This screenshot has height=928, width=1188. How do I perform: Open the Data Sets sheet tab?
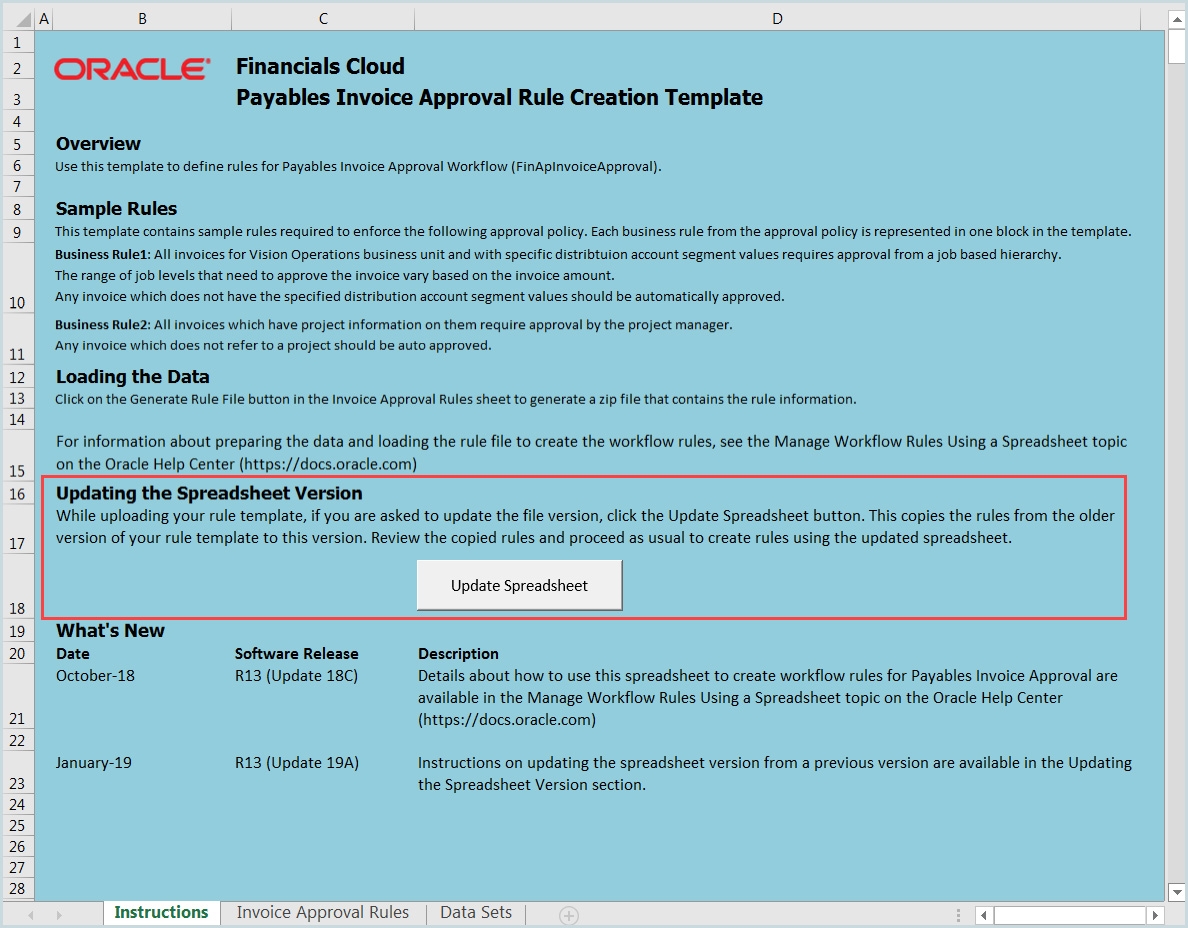[476, 912]
